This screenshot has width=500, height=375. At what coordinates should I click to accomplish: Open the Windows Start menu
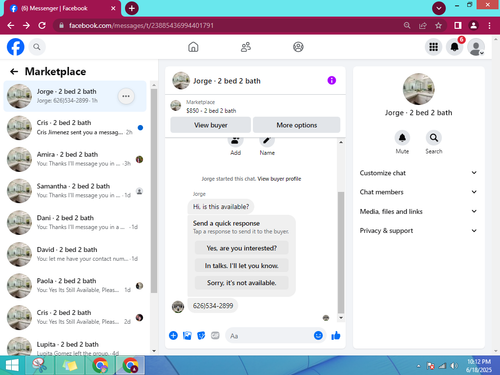[x=12, y=365]
